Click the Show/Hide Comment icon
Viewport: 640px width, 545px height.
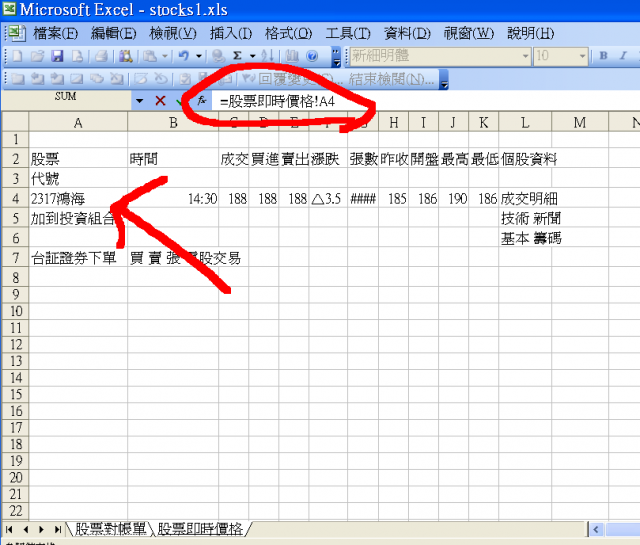[x=77, y=79]
